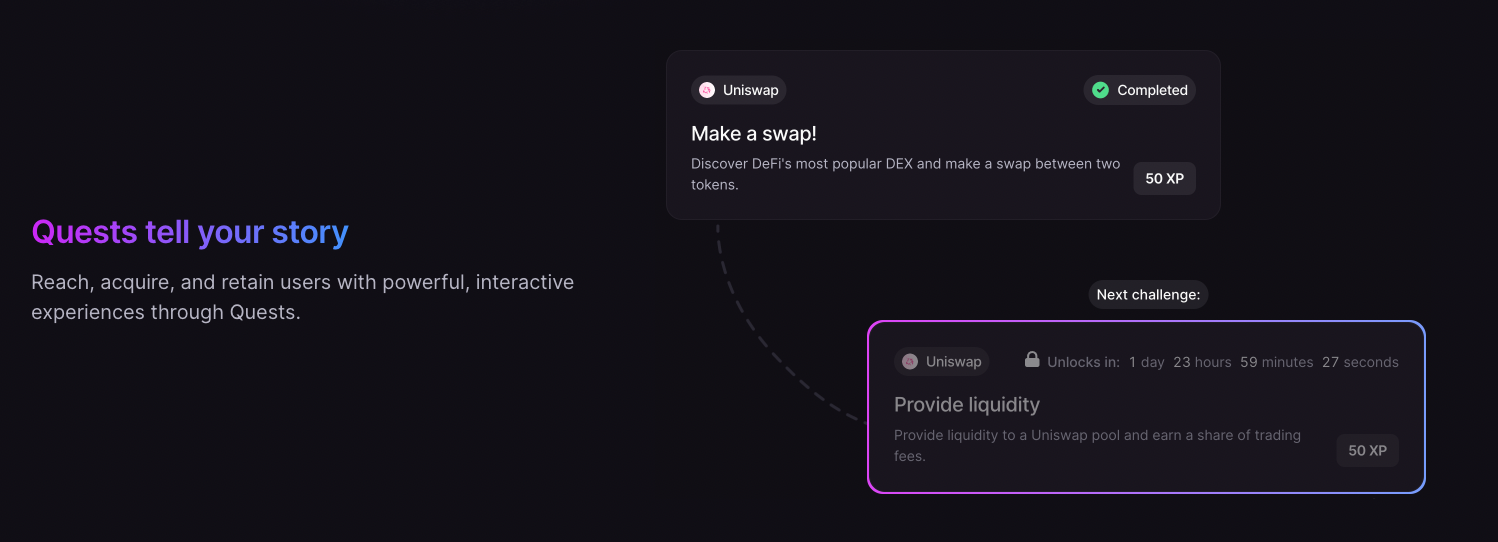Click the 59 minutes countdown value
The image size is (1498, 542).
coord(1277,362)
